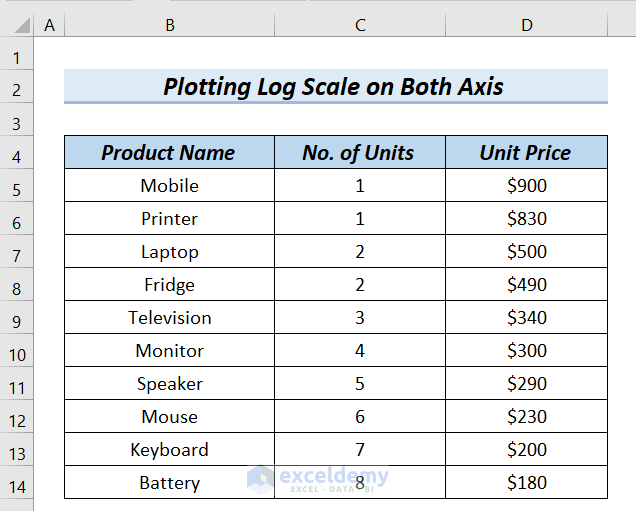Click the 'Product Name' header cell

(169, 153)
